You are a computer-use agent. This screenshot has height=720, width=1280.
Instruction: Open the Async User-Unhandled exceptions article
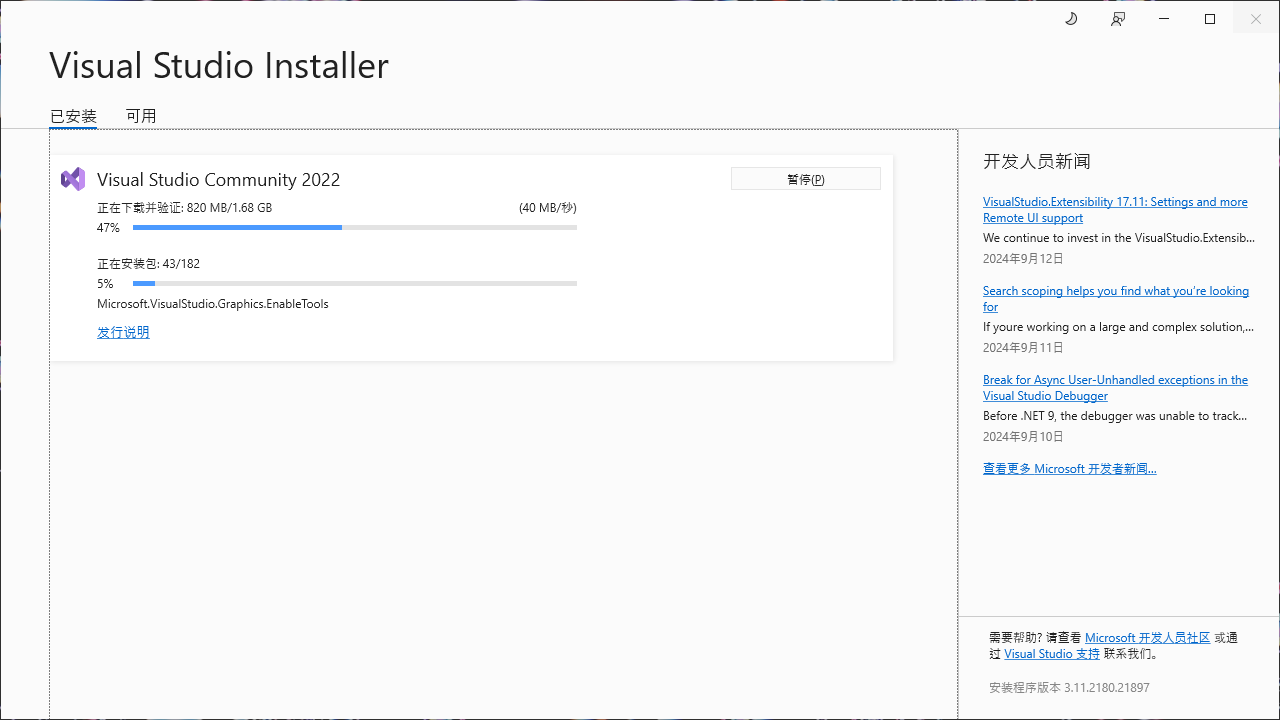pos(1115,387)
